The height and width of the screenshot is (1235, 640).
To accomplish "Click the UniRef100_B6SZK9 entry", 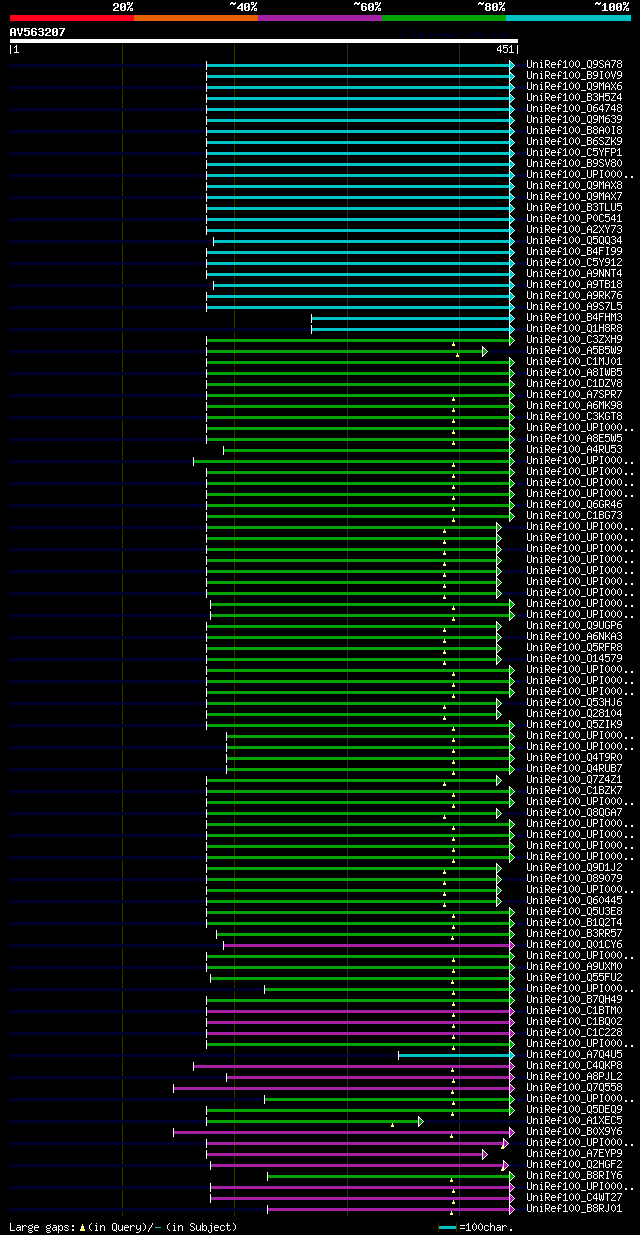I will pos(574,142).
